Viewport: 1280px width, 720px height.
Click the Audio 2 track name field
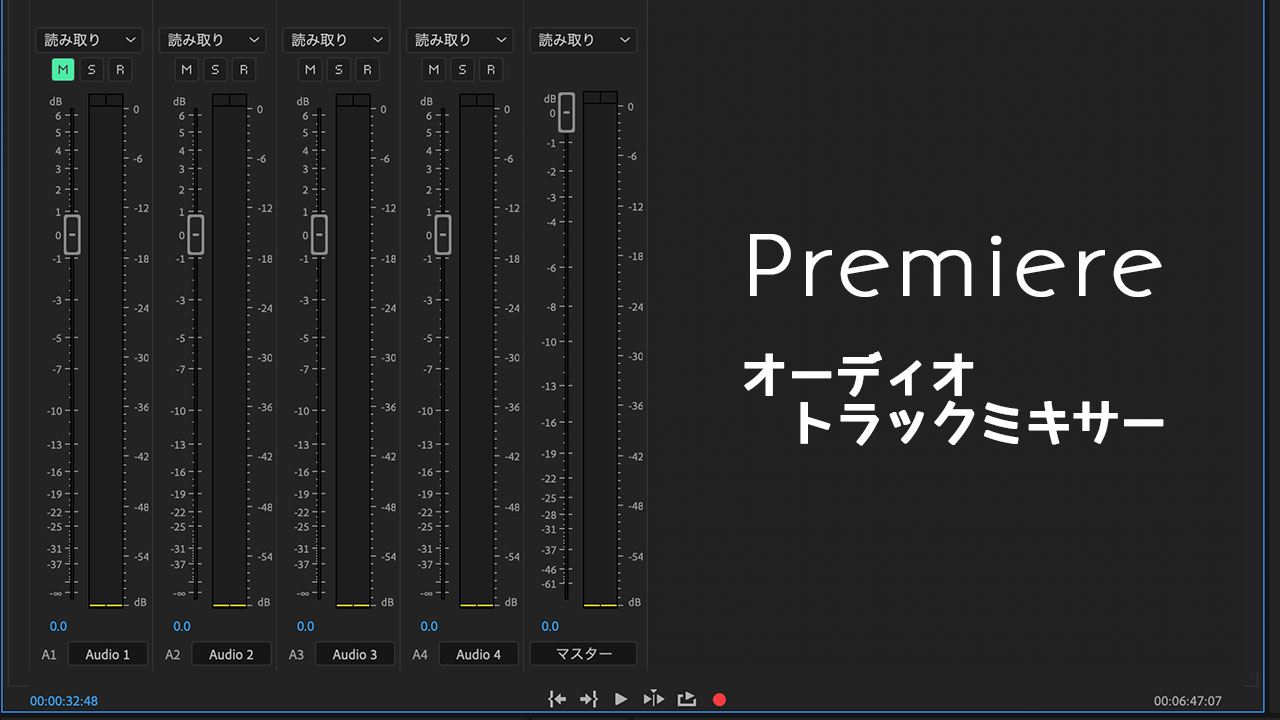[x=232, y=654]
